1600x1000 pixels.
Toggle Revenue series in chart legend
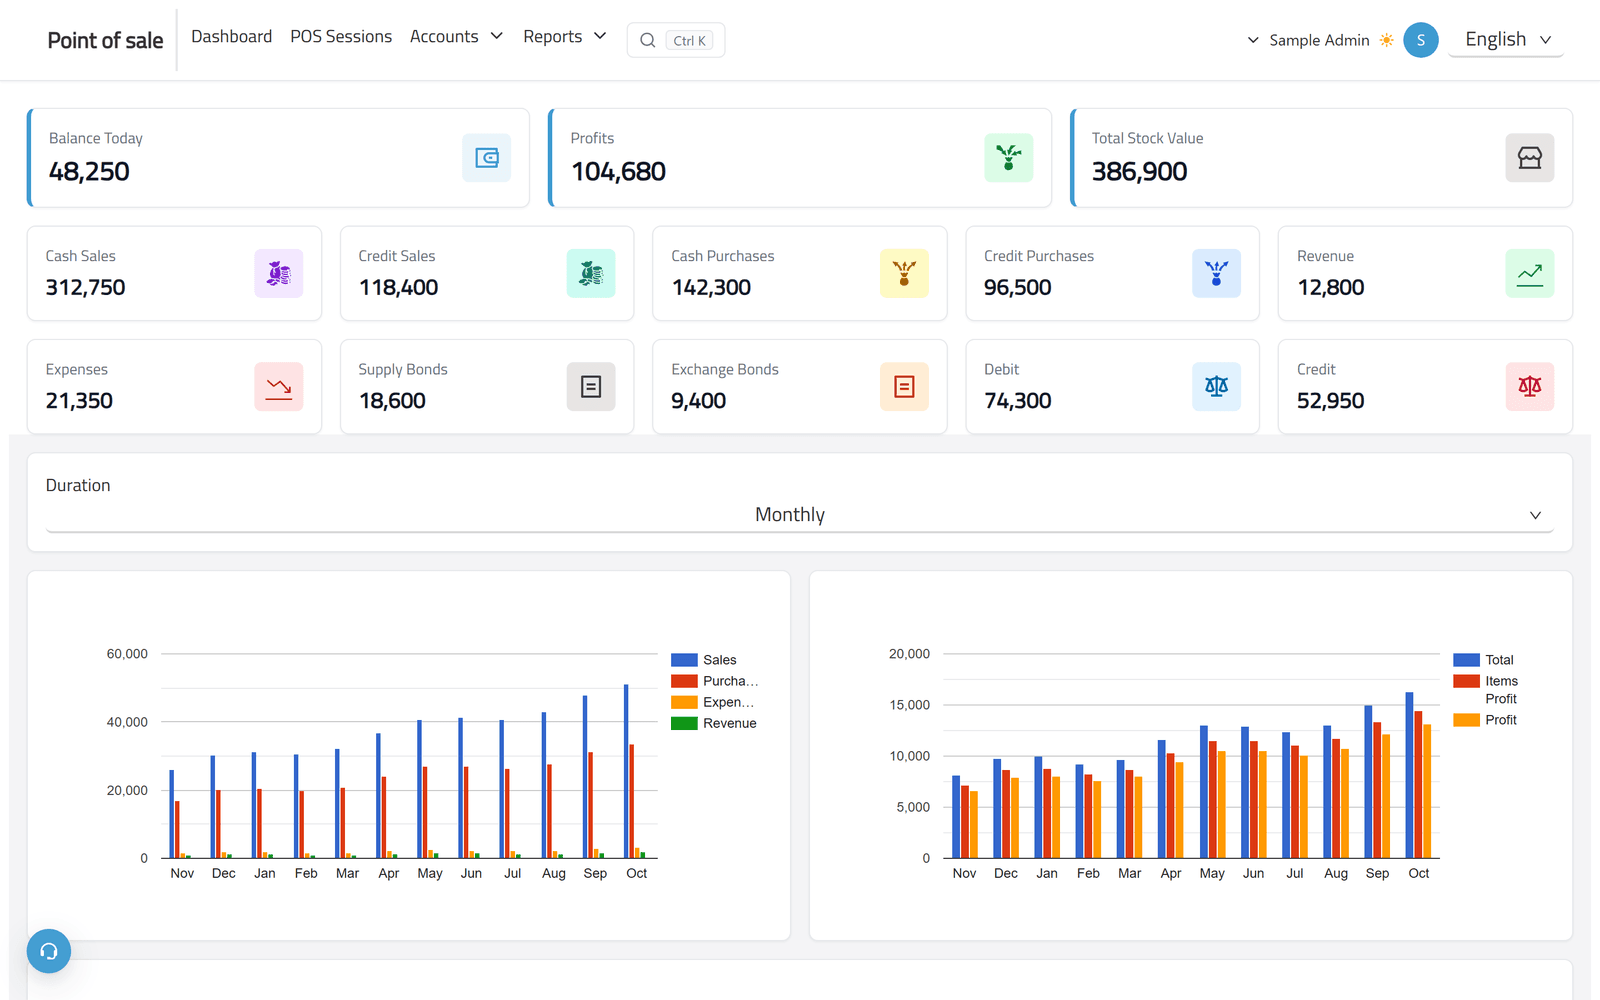(x=714, y=723)
